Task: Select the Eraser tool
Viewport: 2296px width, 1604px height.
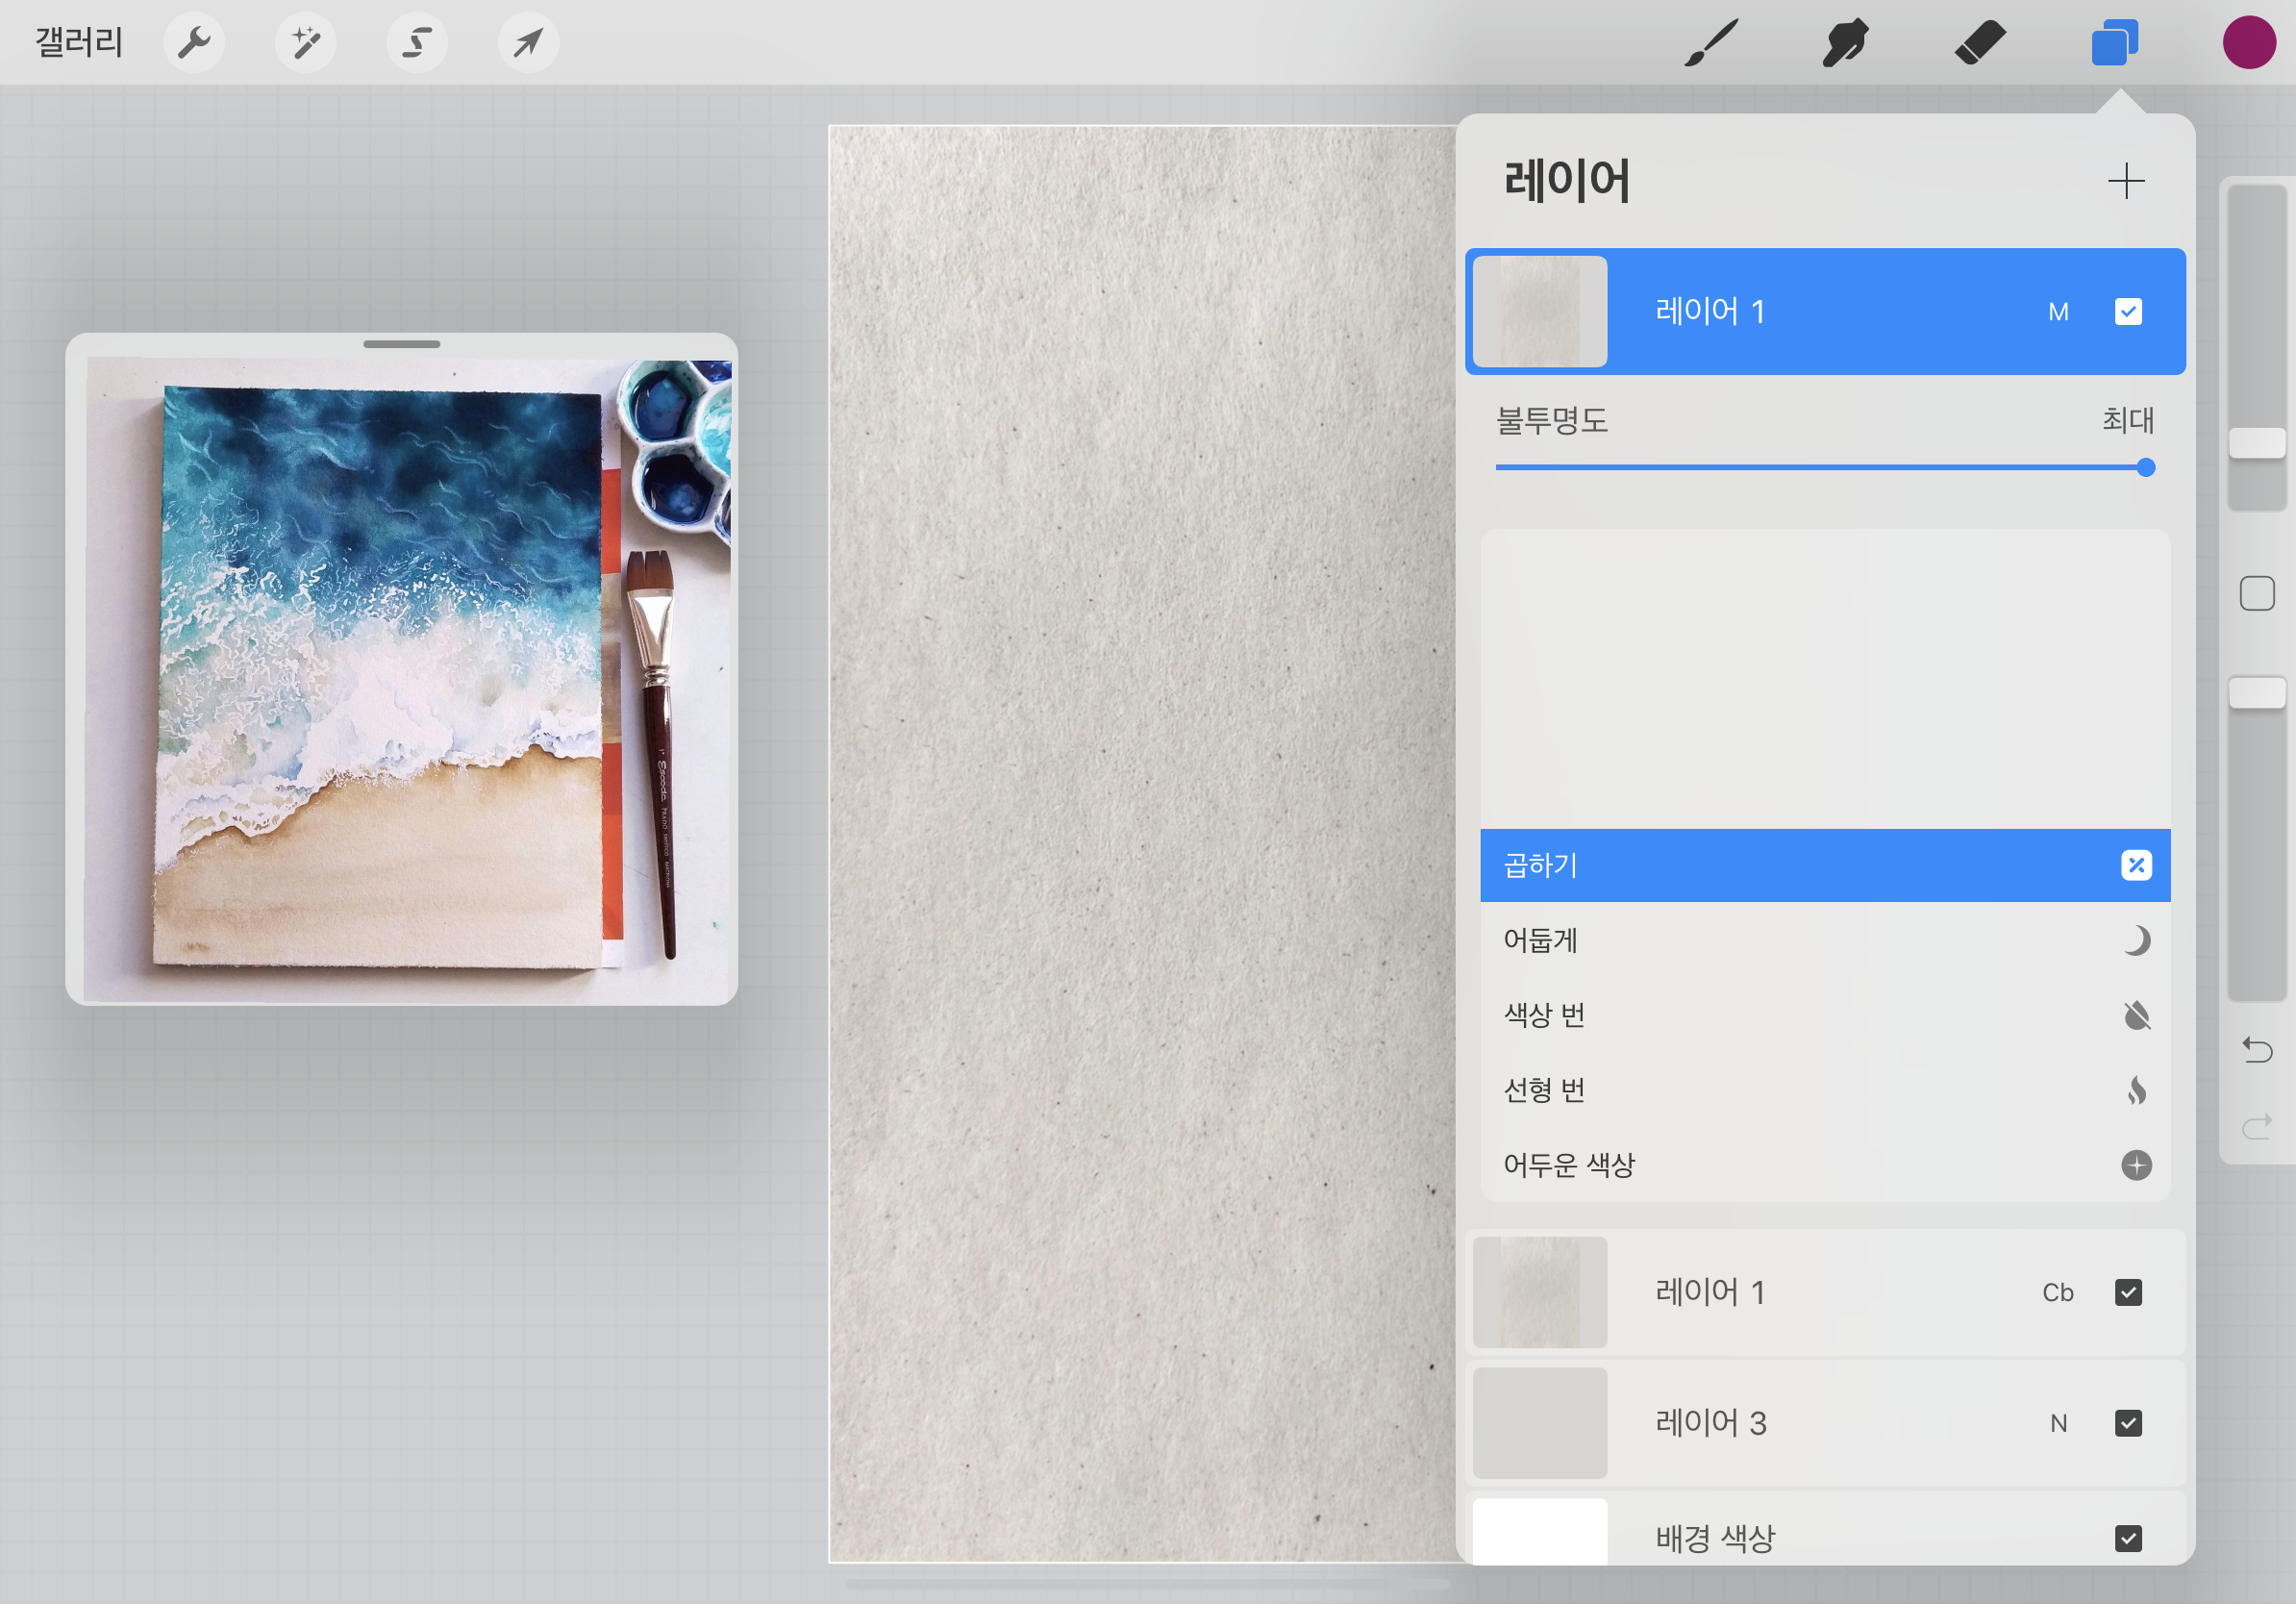Action: coord(1979,43)
